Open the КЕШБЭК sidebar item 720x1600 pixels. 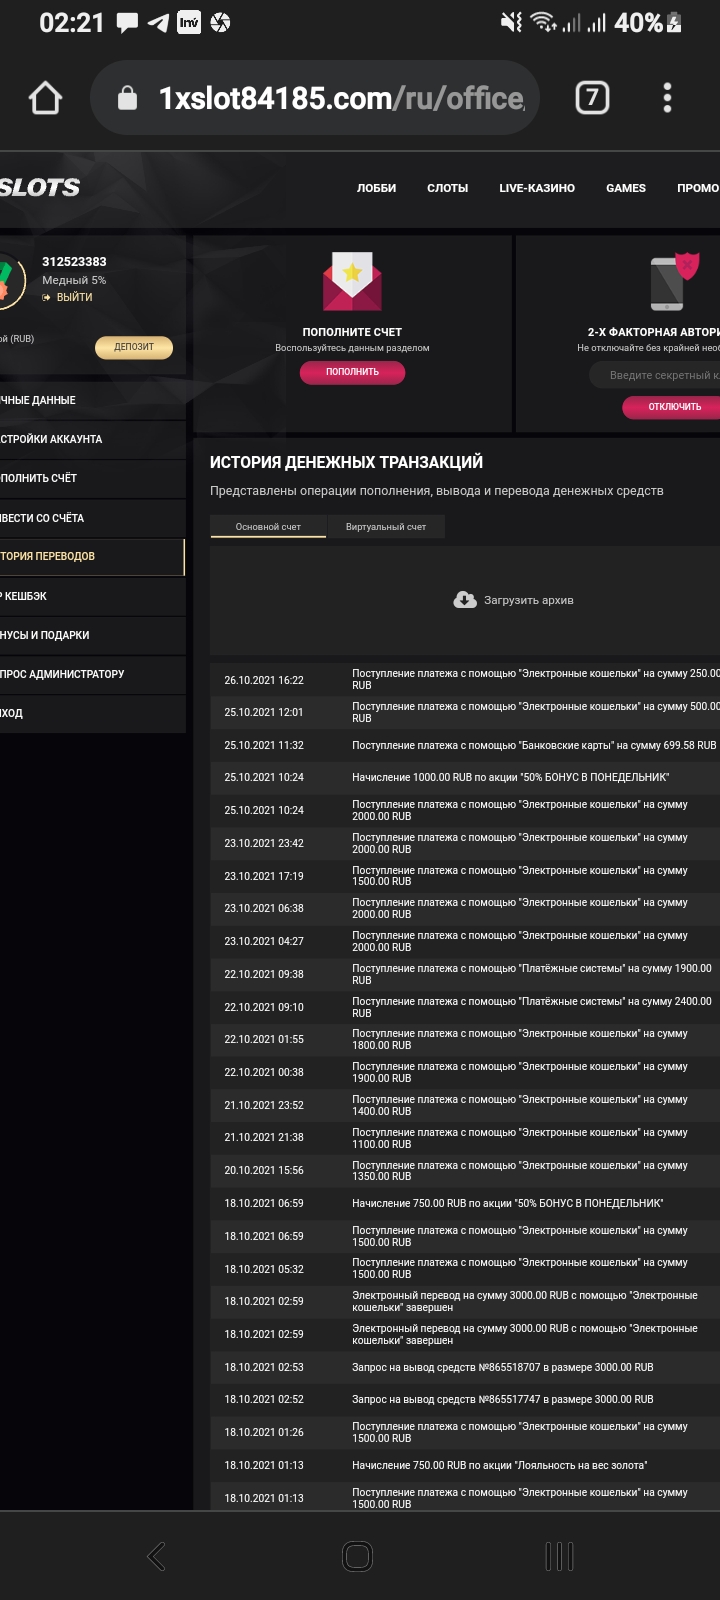25,596
